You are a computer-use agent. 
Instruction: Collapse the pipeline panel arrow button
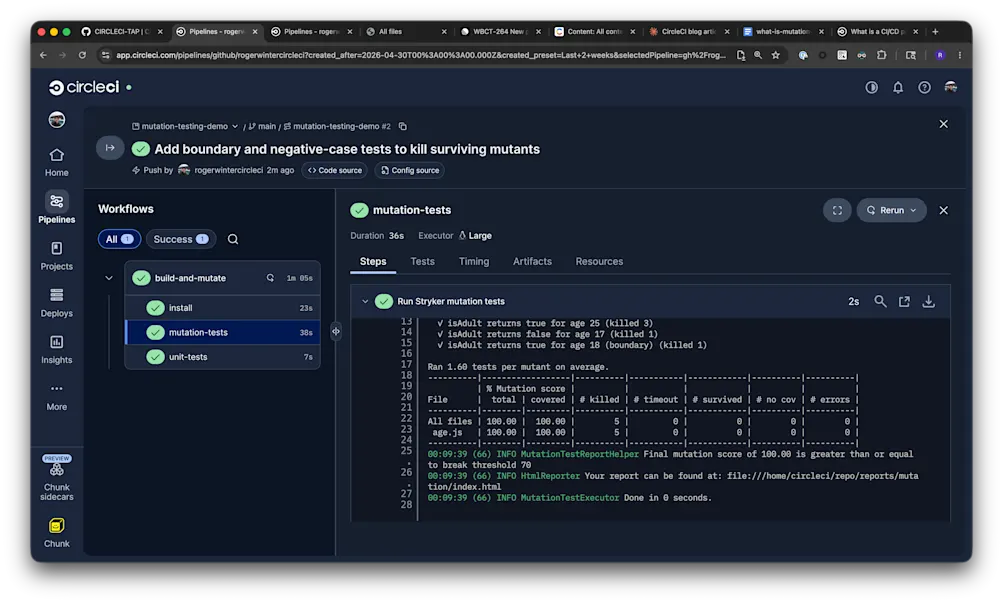110,148
